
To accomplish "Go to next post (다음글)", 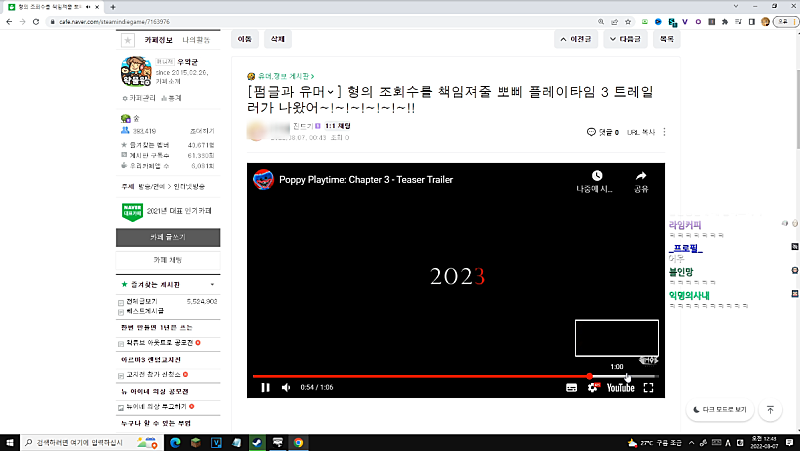I will coord(624,40).
